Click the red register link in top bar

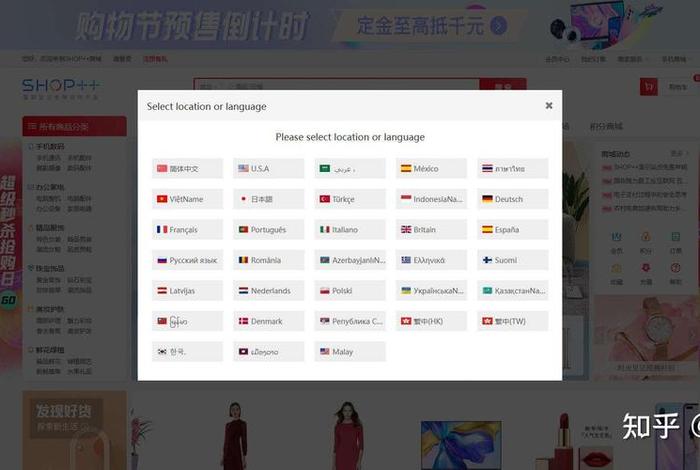point(155,59)
